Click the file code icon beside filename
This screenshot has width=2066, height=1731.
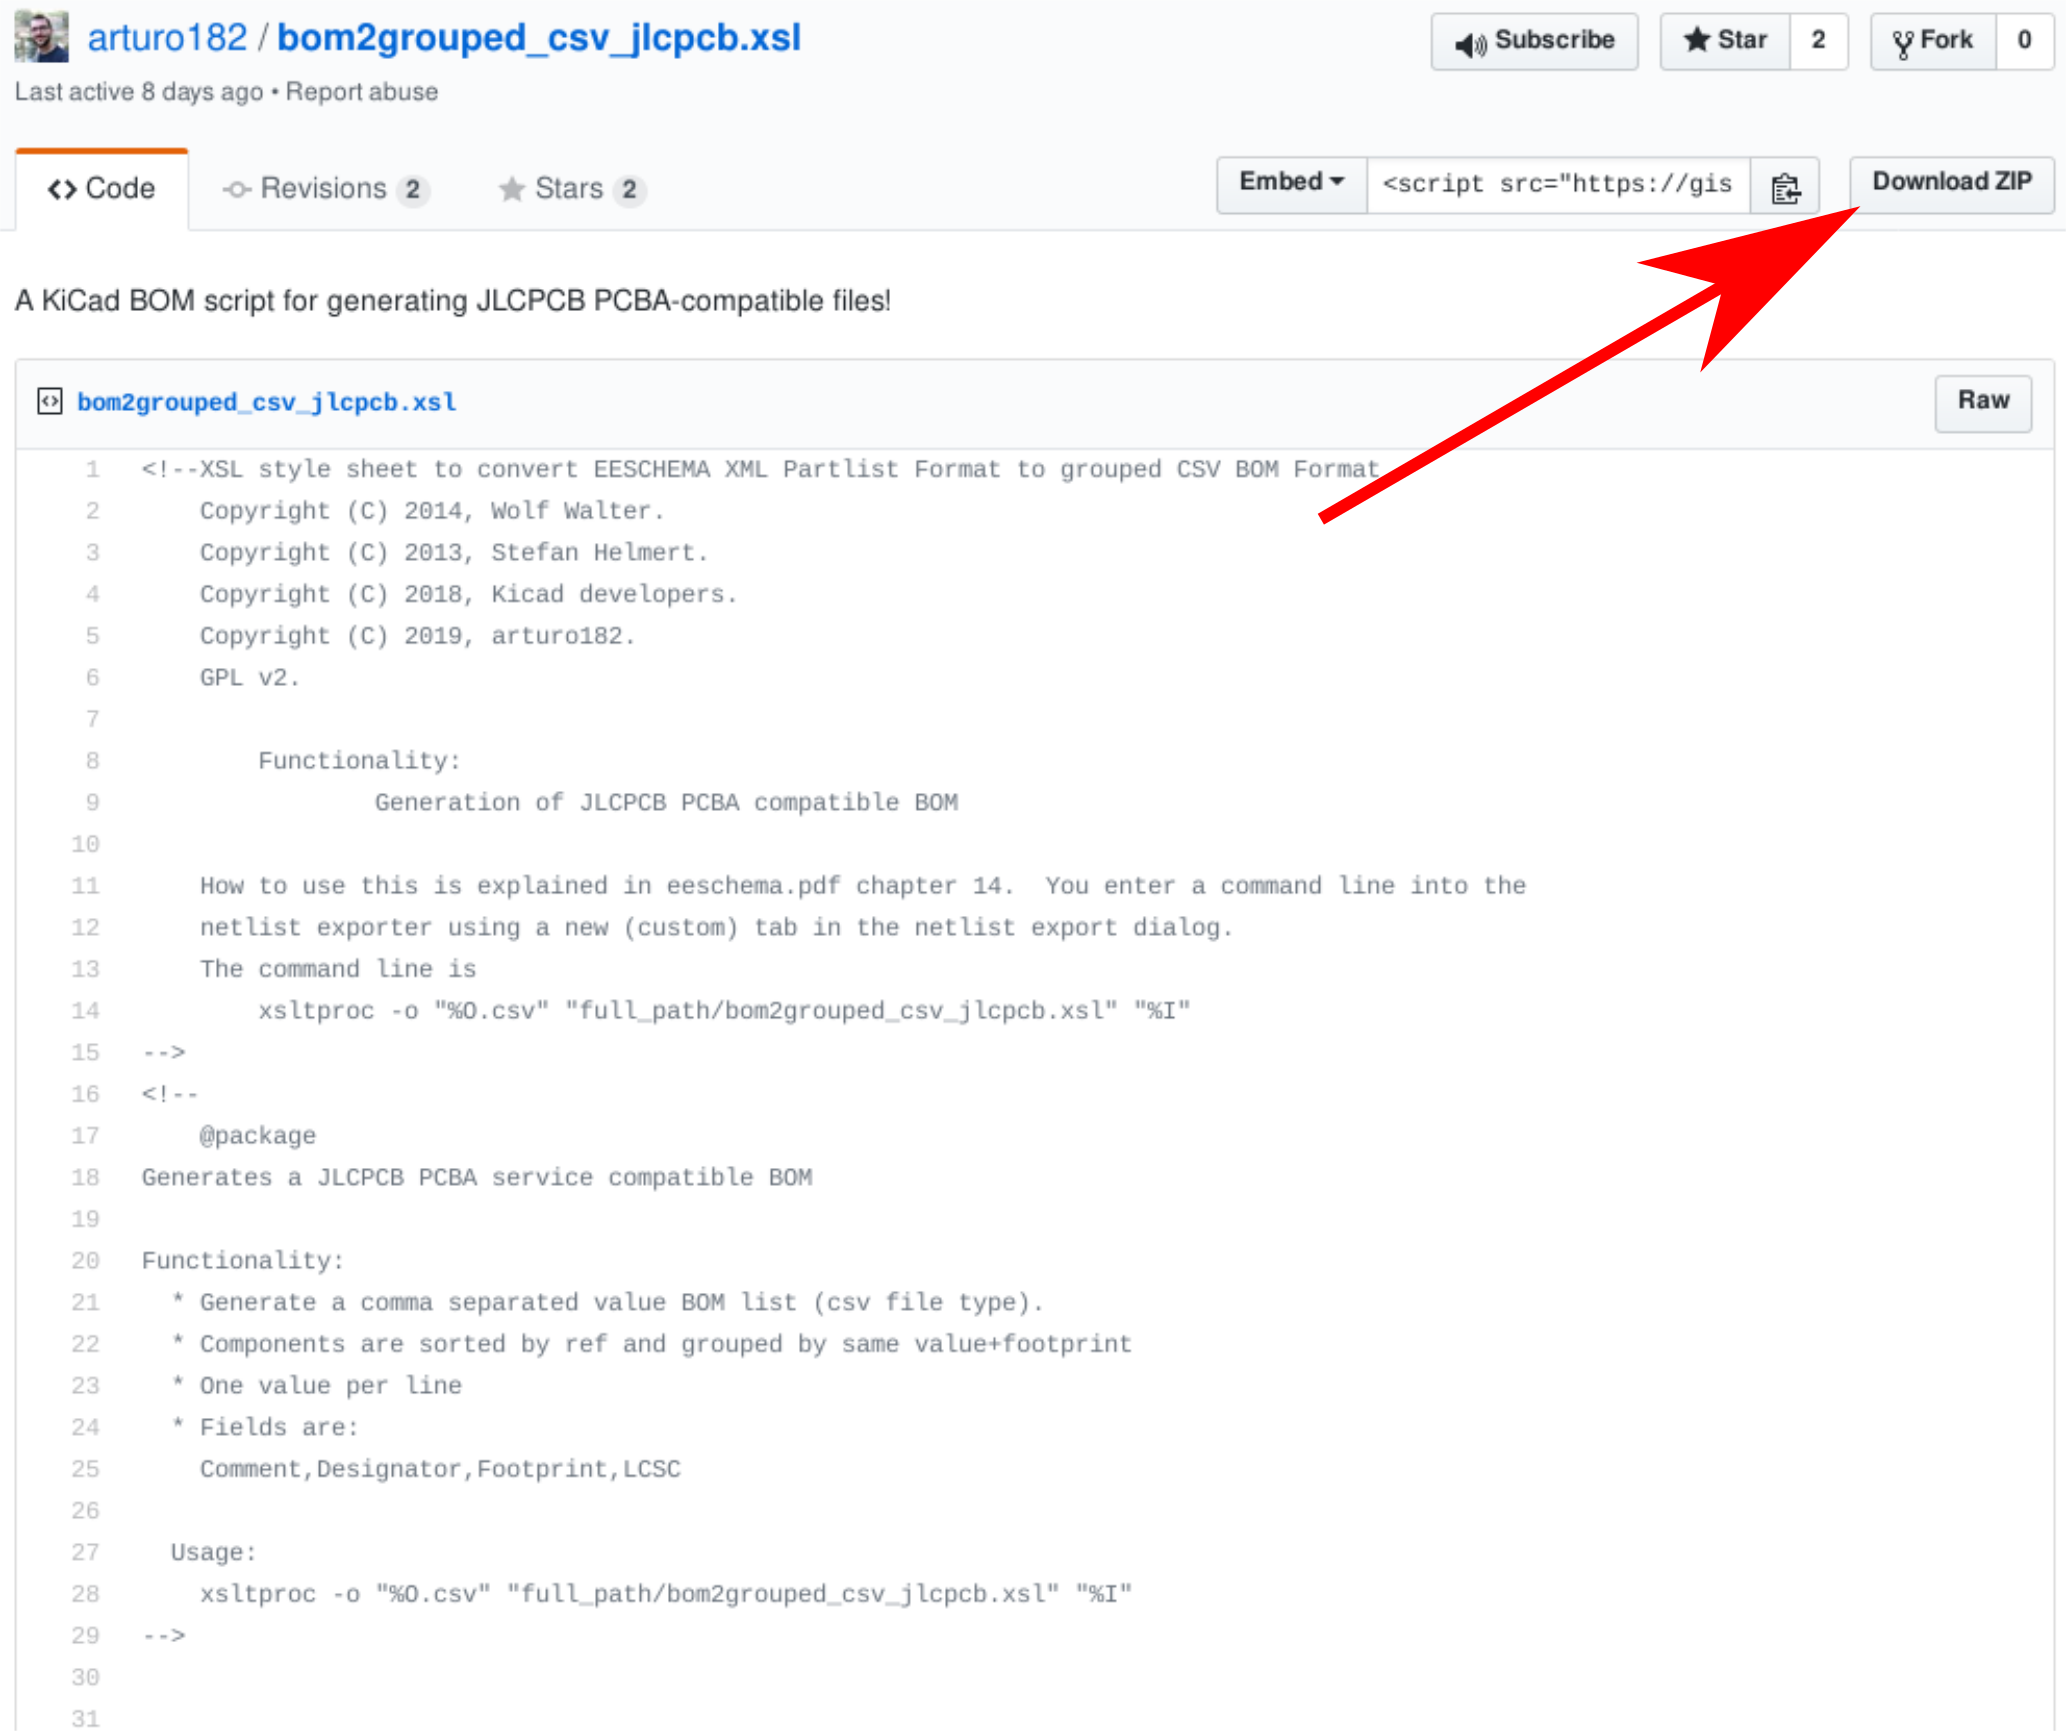49,401
